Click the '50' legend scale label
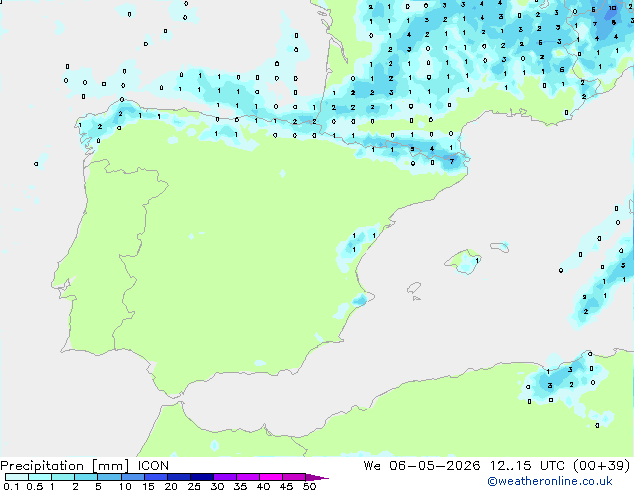The image size is (634, 490). point(309,486)
